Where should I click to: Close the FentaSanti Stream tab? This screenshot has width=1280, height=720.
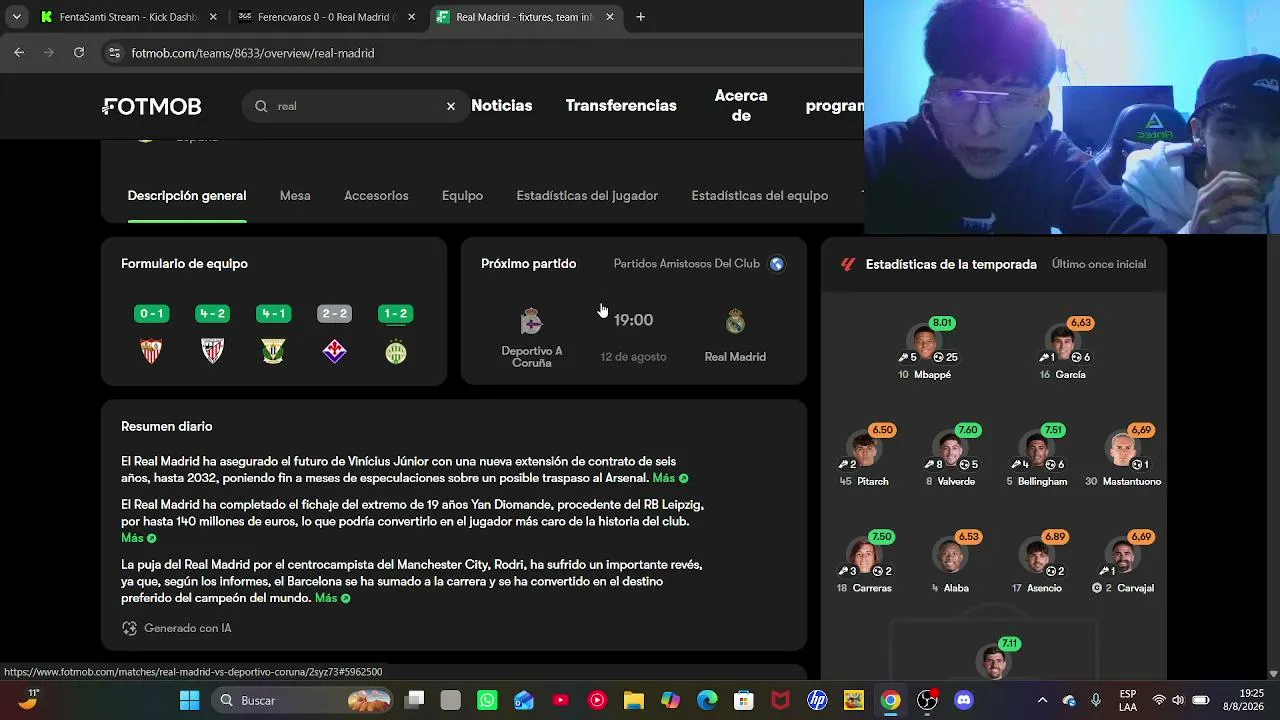[212, 17]
